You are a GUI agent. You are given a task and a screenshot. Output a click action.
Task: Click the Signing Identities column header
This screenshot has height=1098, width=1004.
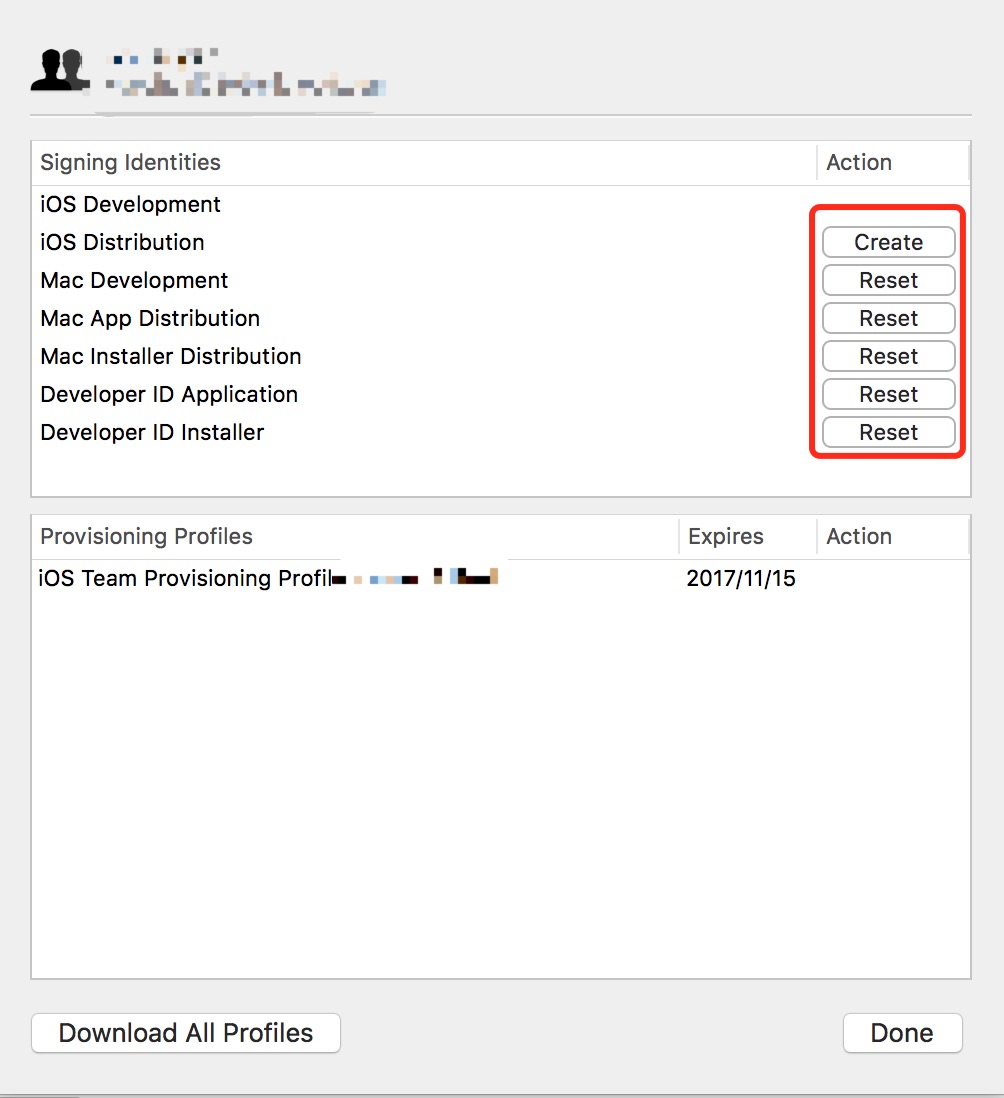[x=131, y=162]
